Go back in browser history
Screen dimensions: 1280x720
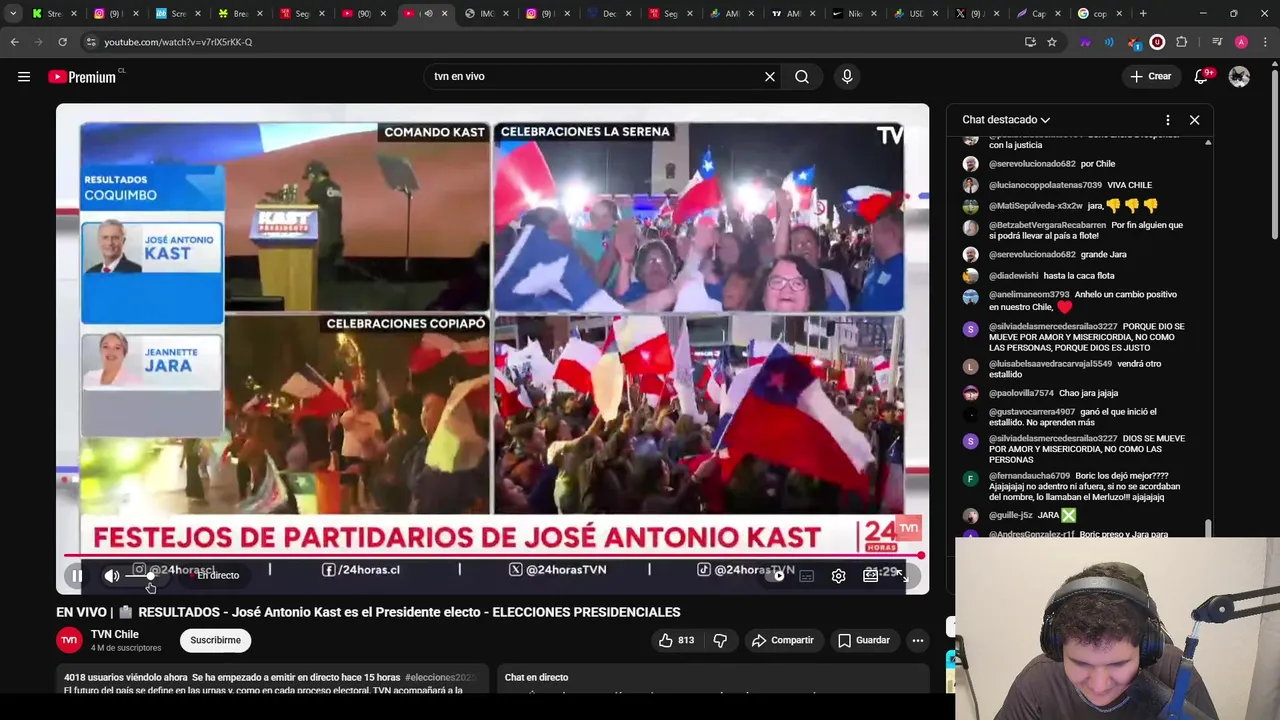click(x=14, y=42)
